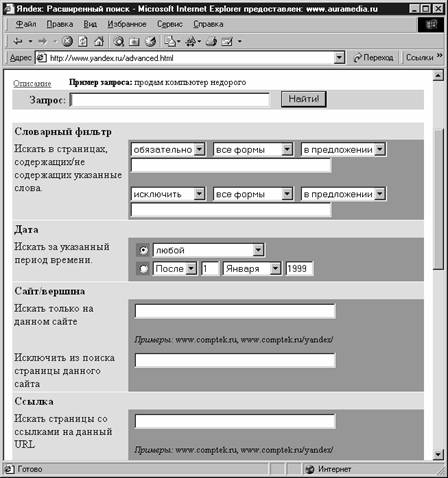Screen dimensions: 448x478
Task: Go to the Home page icon
Action: pyautogui.click(x=98, y=42)
